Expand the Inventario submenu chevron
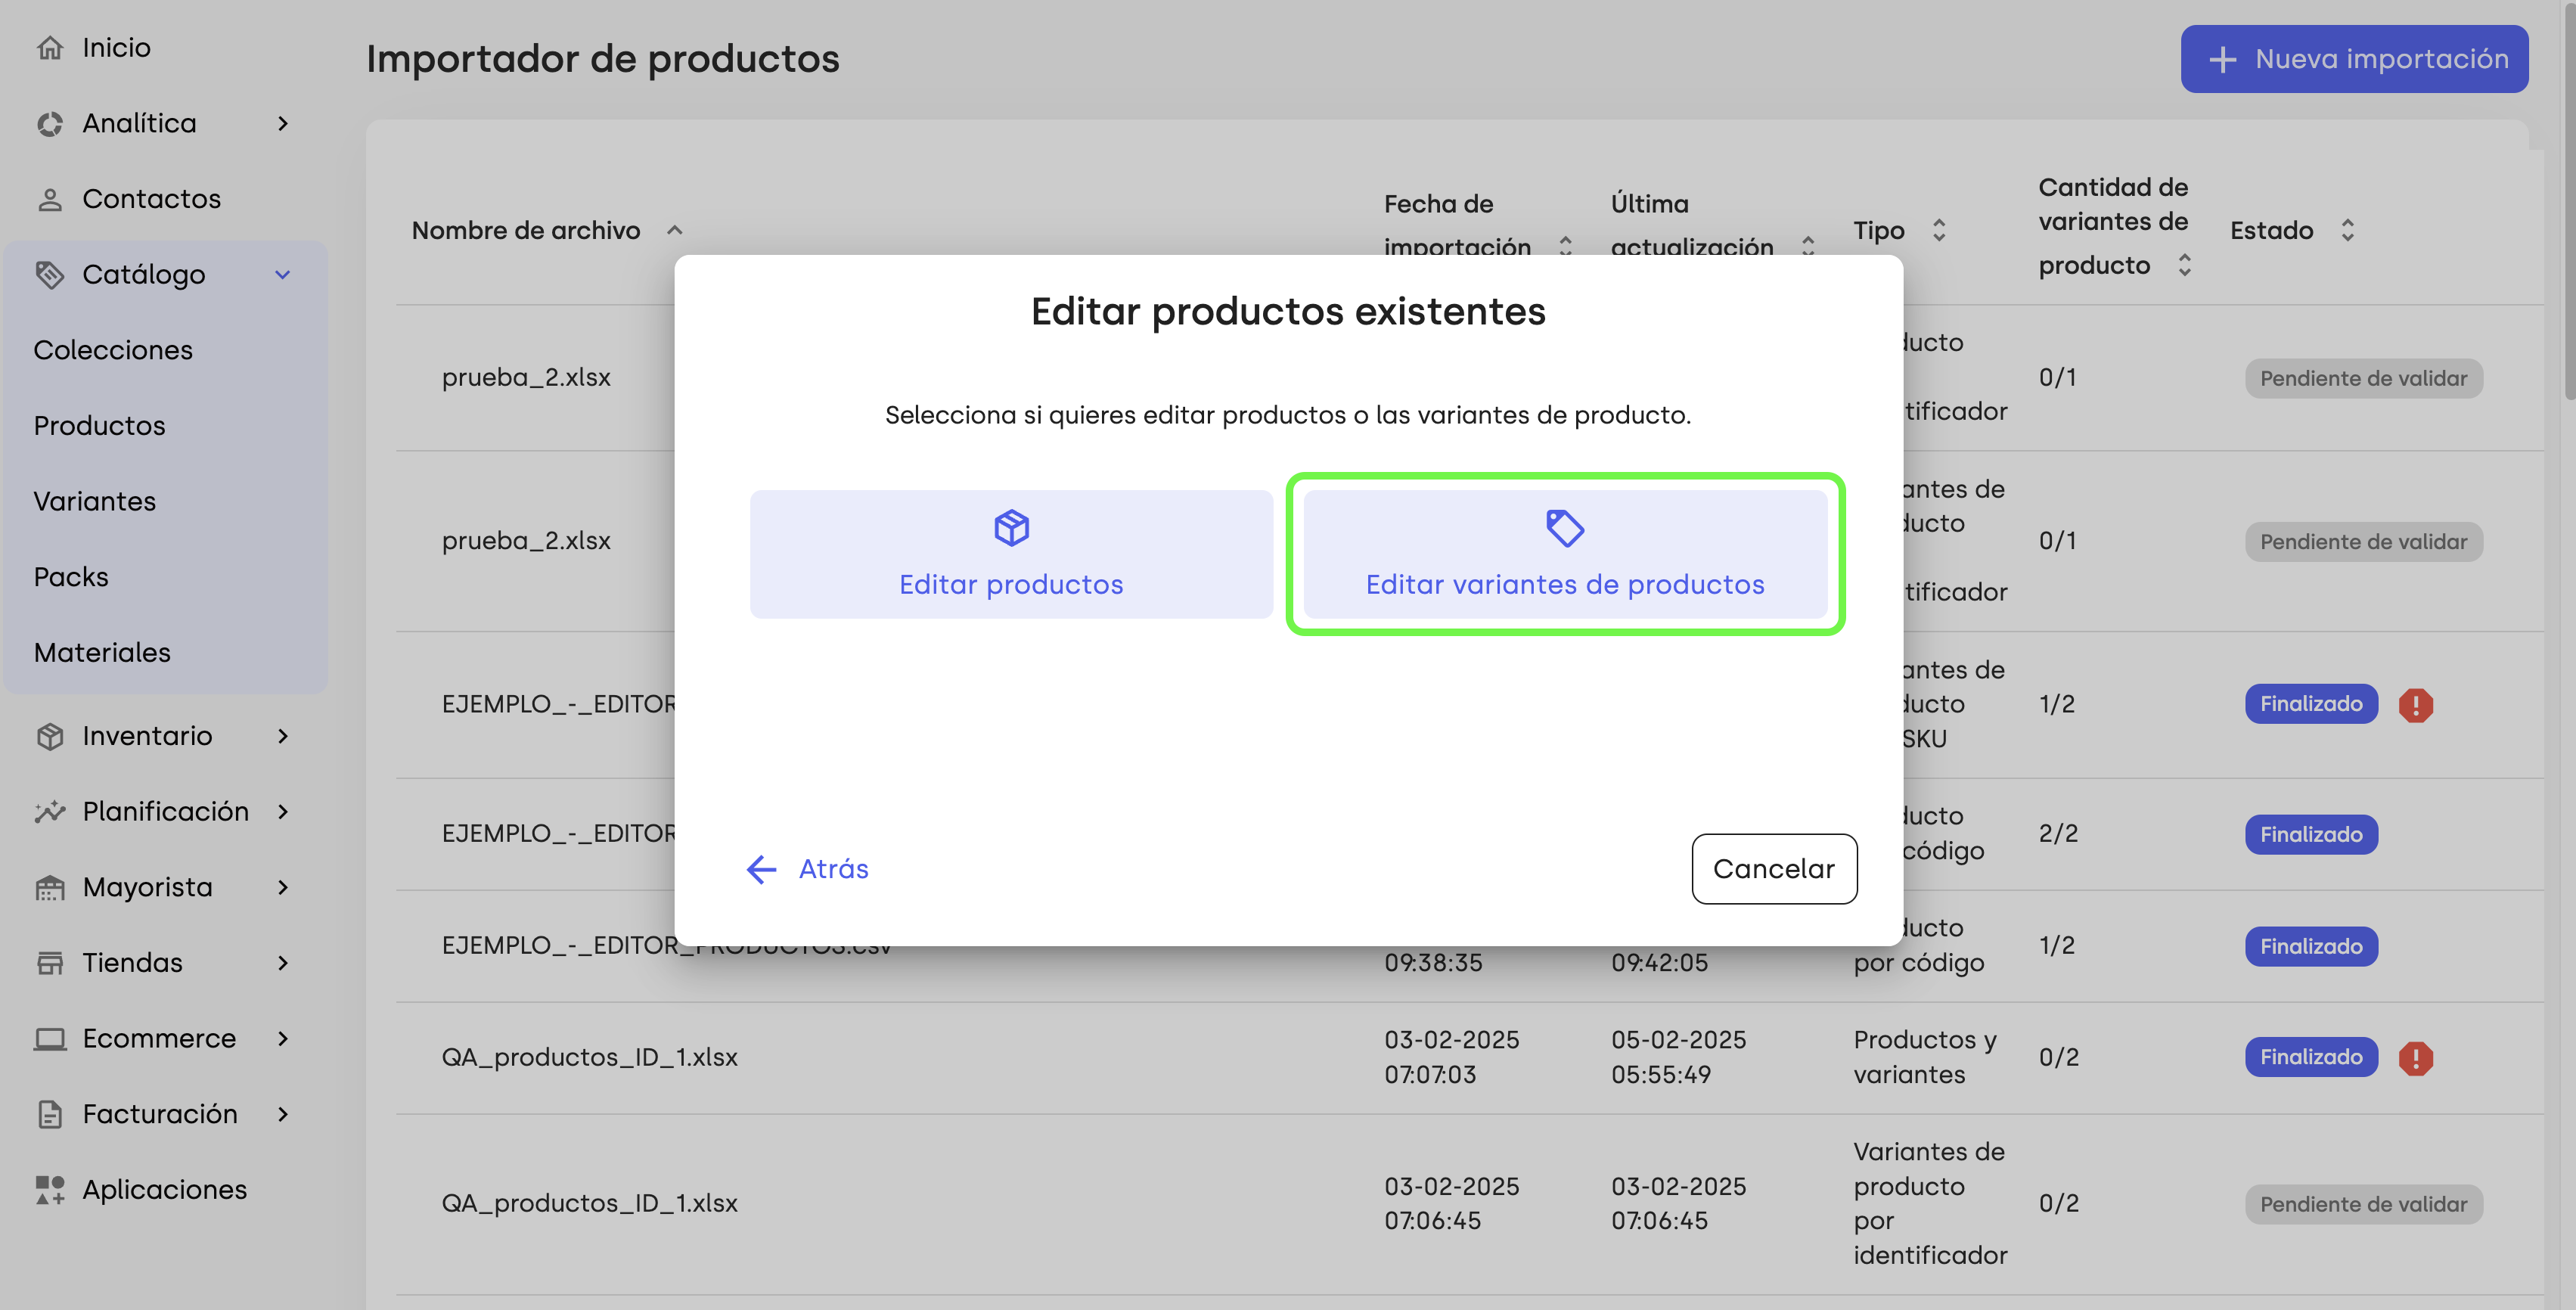Image resolution: width=2576 pixels, height=1310 pixels. pos(283,736)
